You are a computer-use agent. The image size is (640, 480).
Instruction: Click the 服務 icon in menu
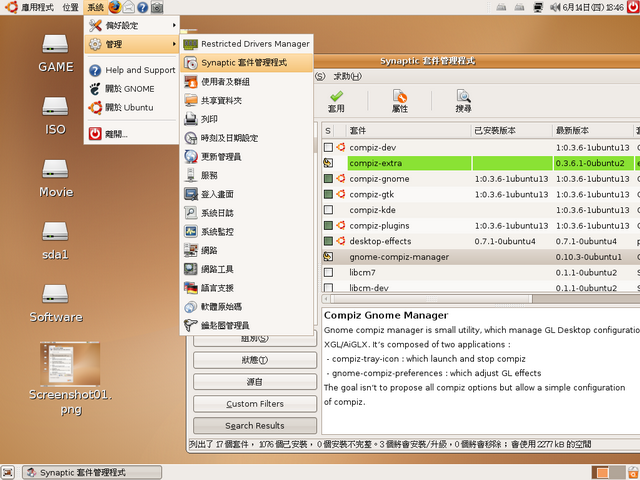[x=191, y=176]
